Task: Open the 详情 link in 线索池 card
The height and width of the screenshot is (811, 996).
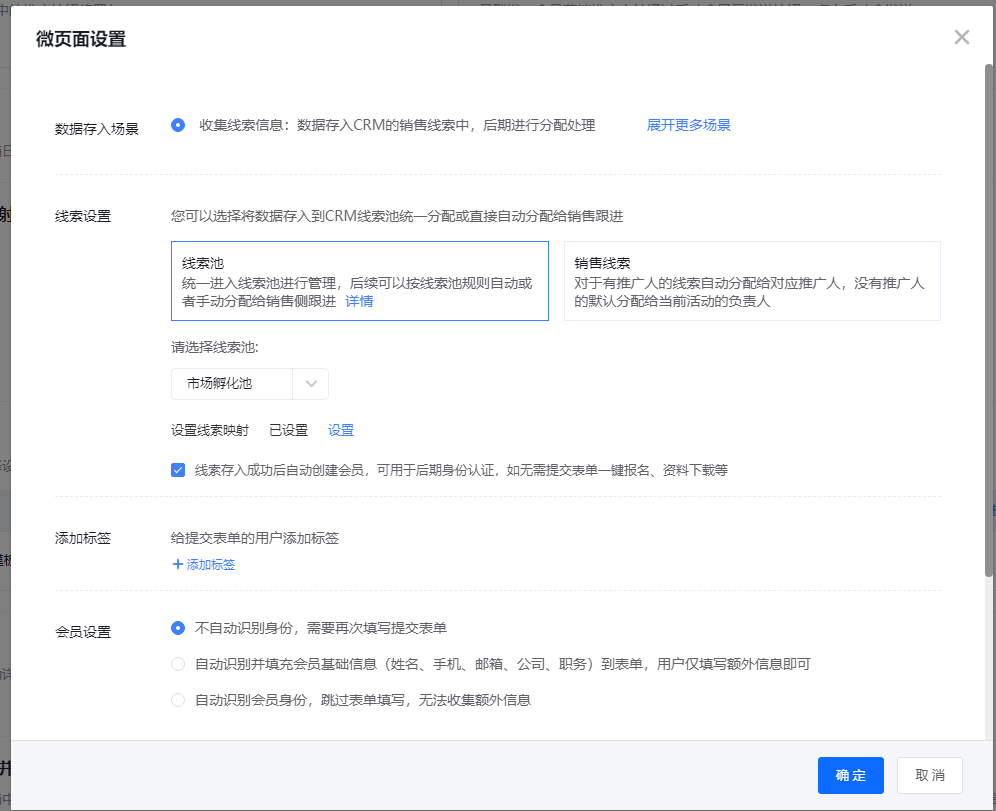Action: 359,301
